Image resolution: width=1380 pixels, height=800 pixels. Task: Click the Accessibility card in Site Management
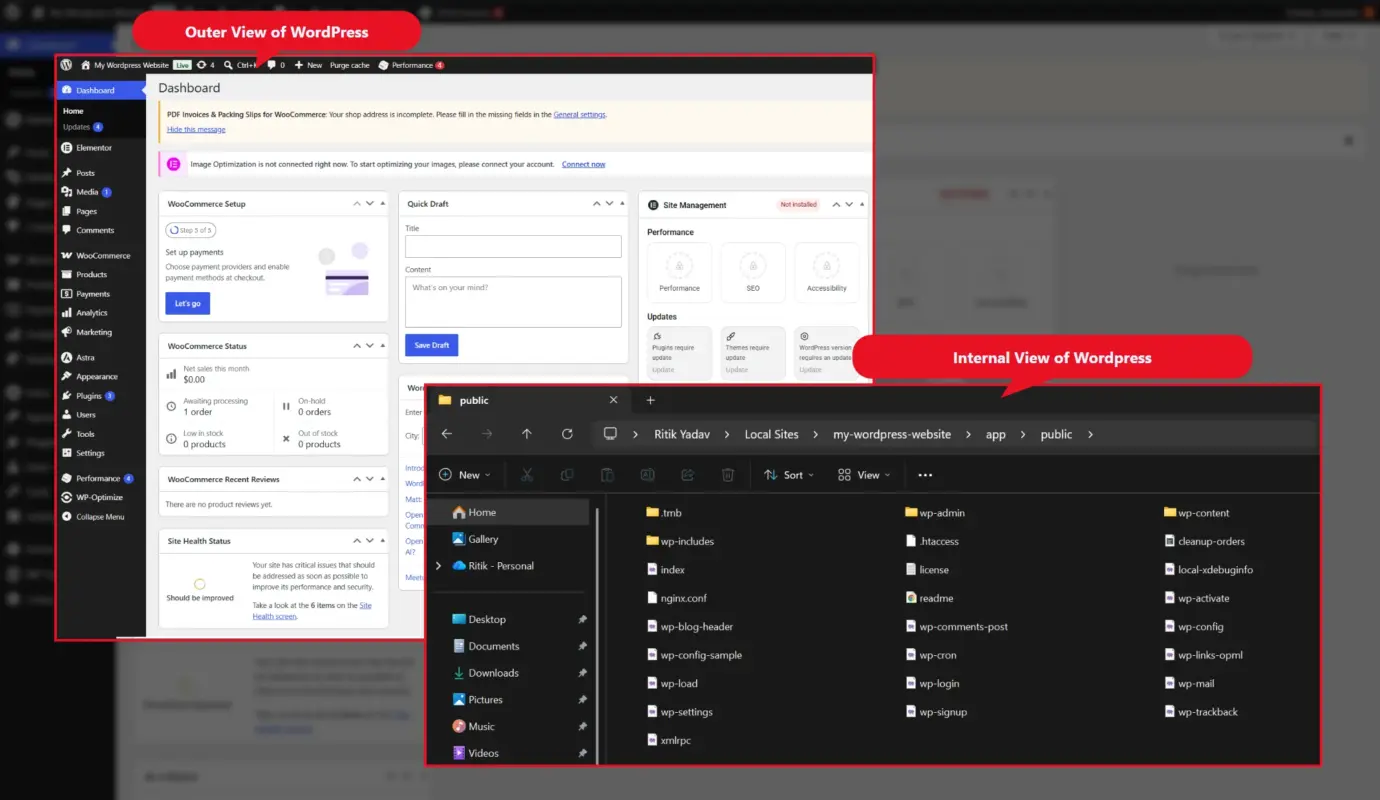tap(827, 273)
